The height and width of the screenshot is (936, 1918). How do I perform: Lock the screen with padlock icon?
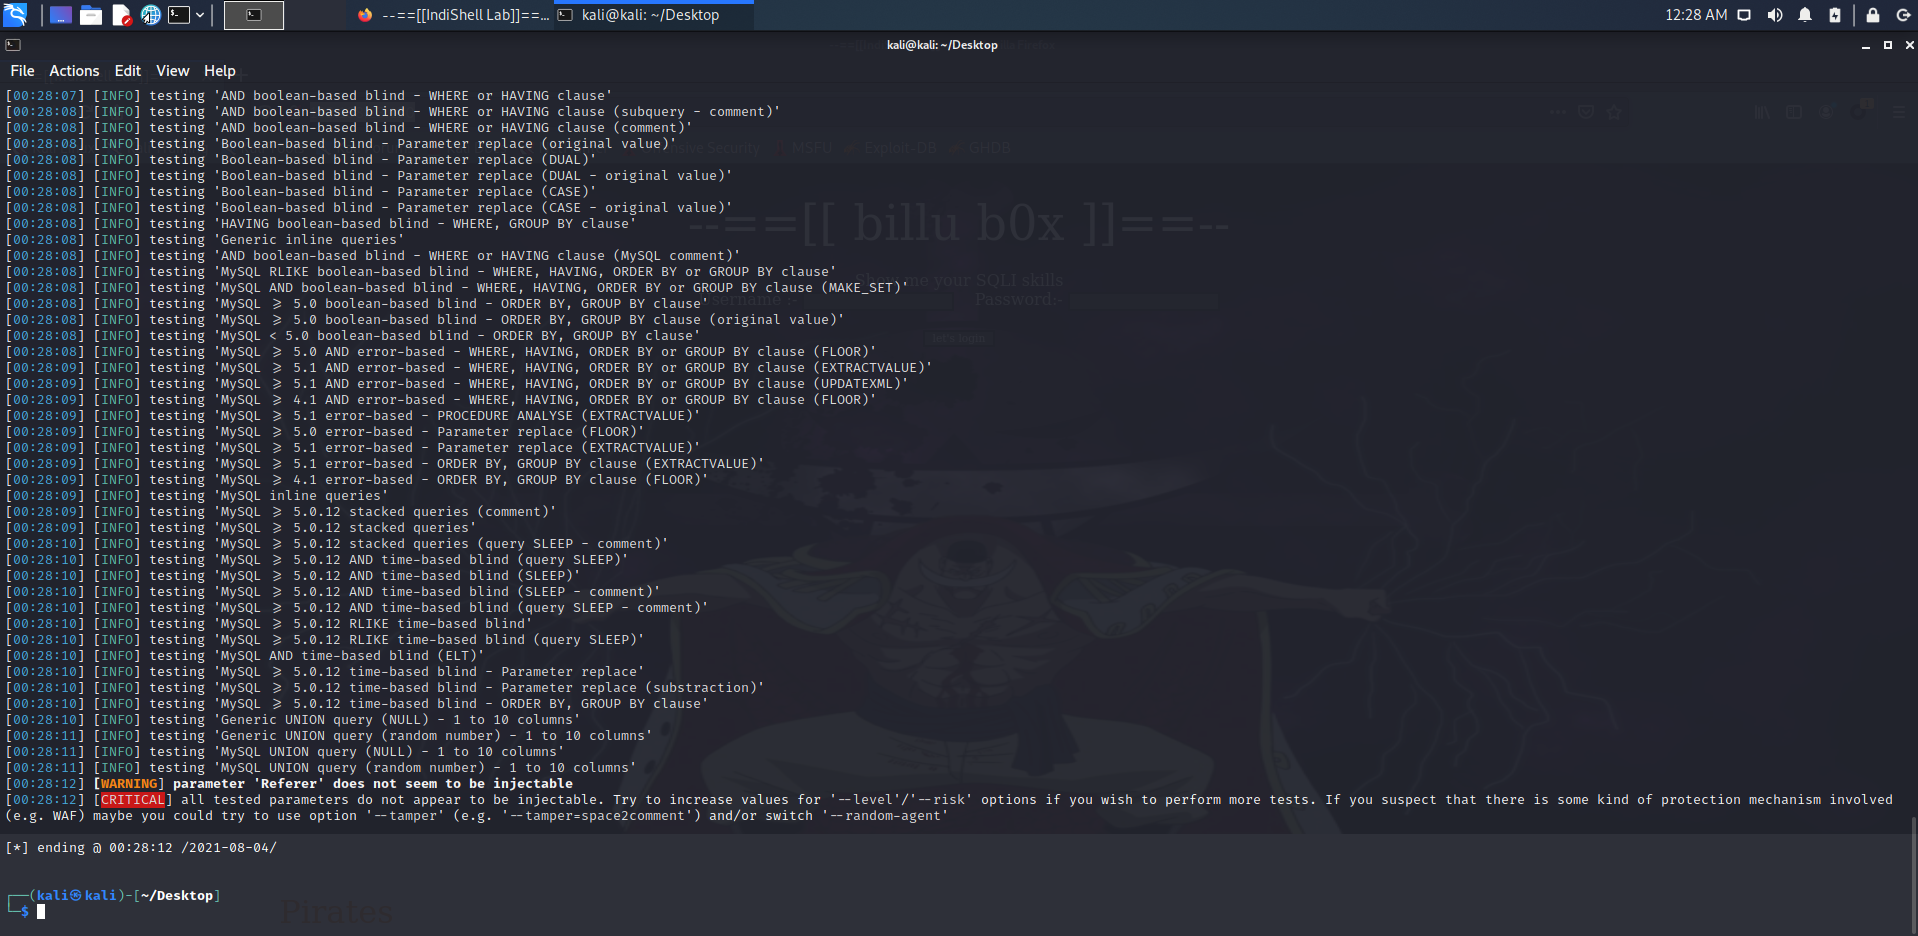1873,15
